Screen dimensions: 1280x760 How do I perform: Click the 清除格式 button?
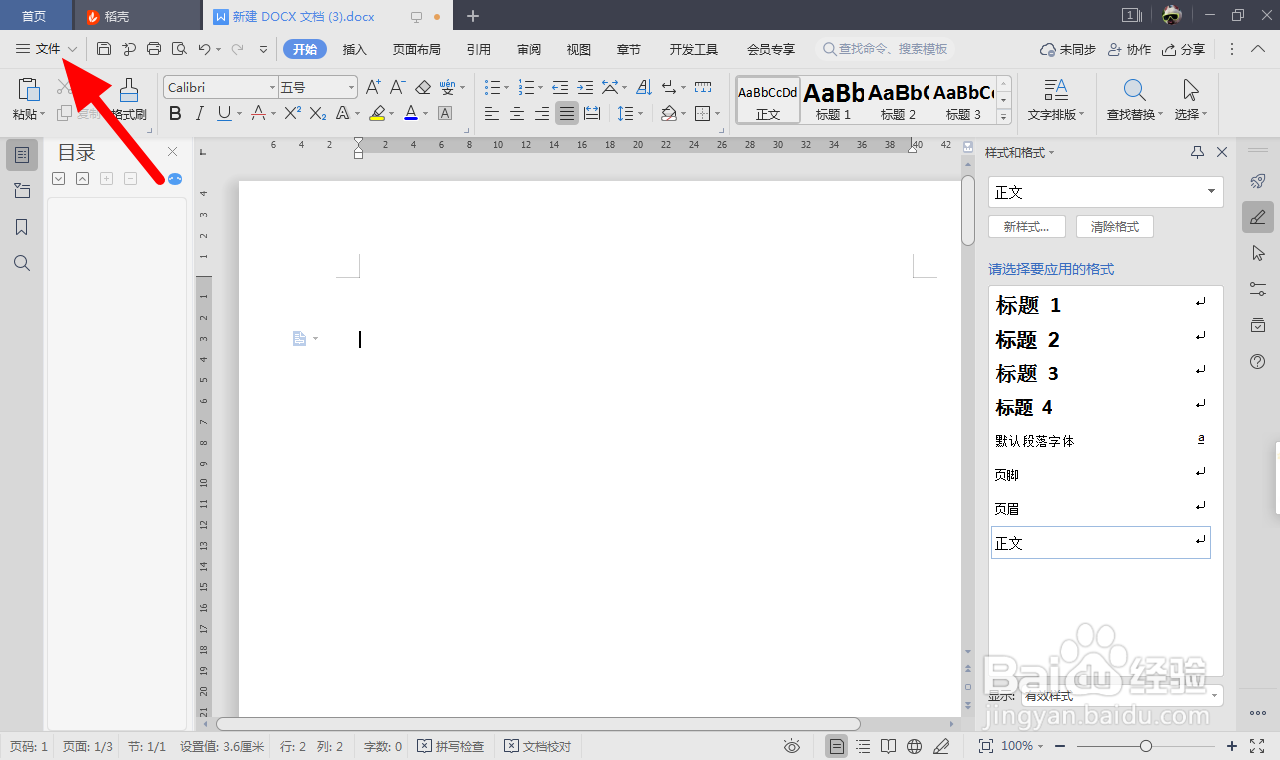[1115, 227]
